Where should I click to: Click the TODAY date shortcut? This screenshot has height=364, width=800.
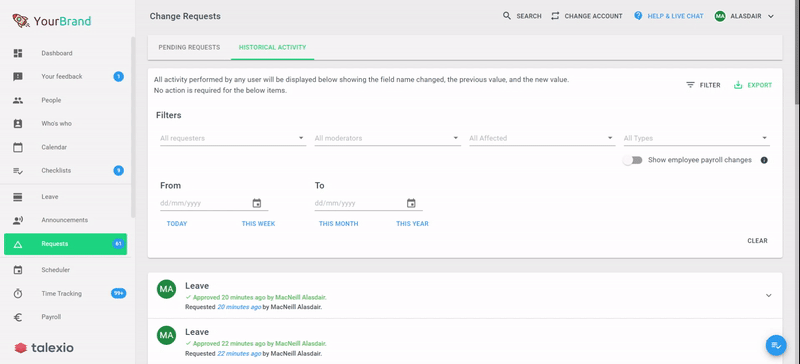click(x=177, y=224)
